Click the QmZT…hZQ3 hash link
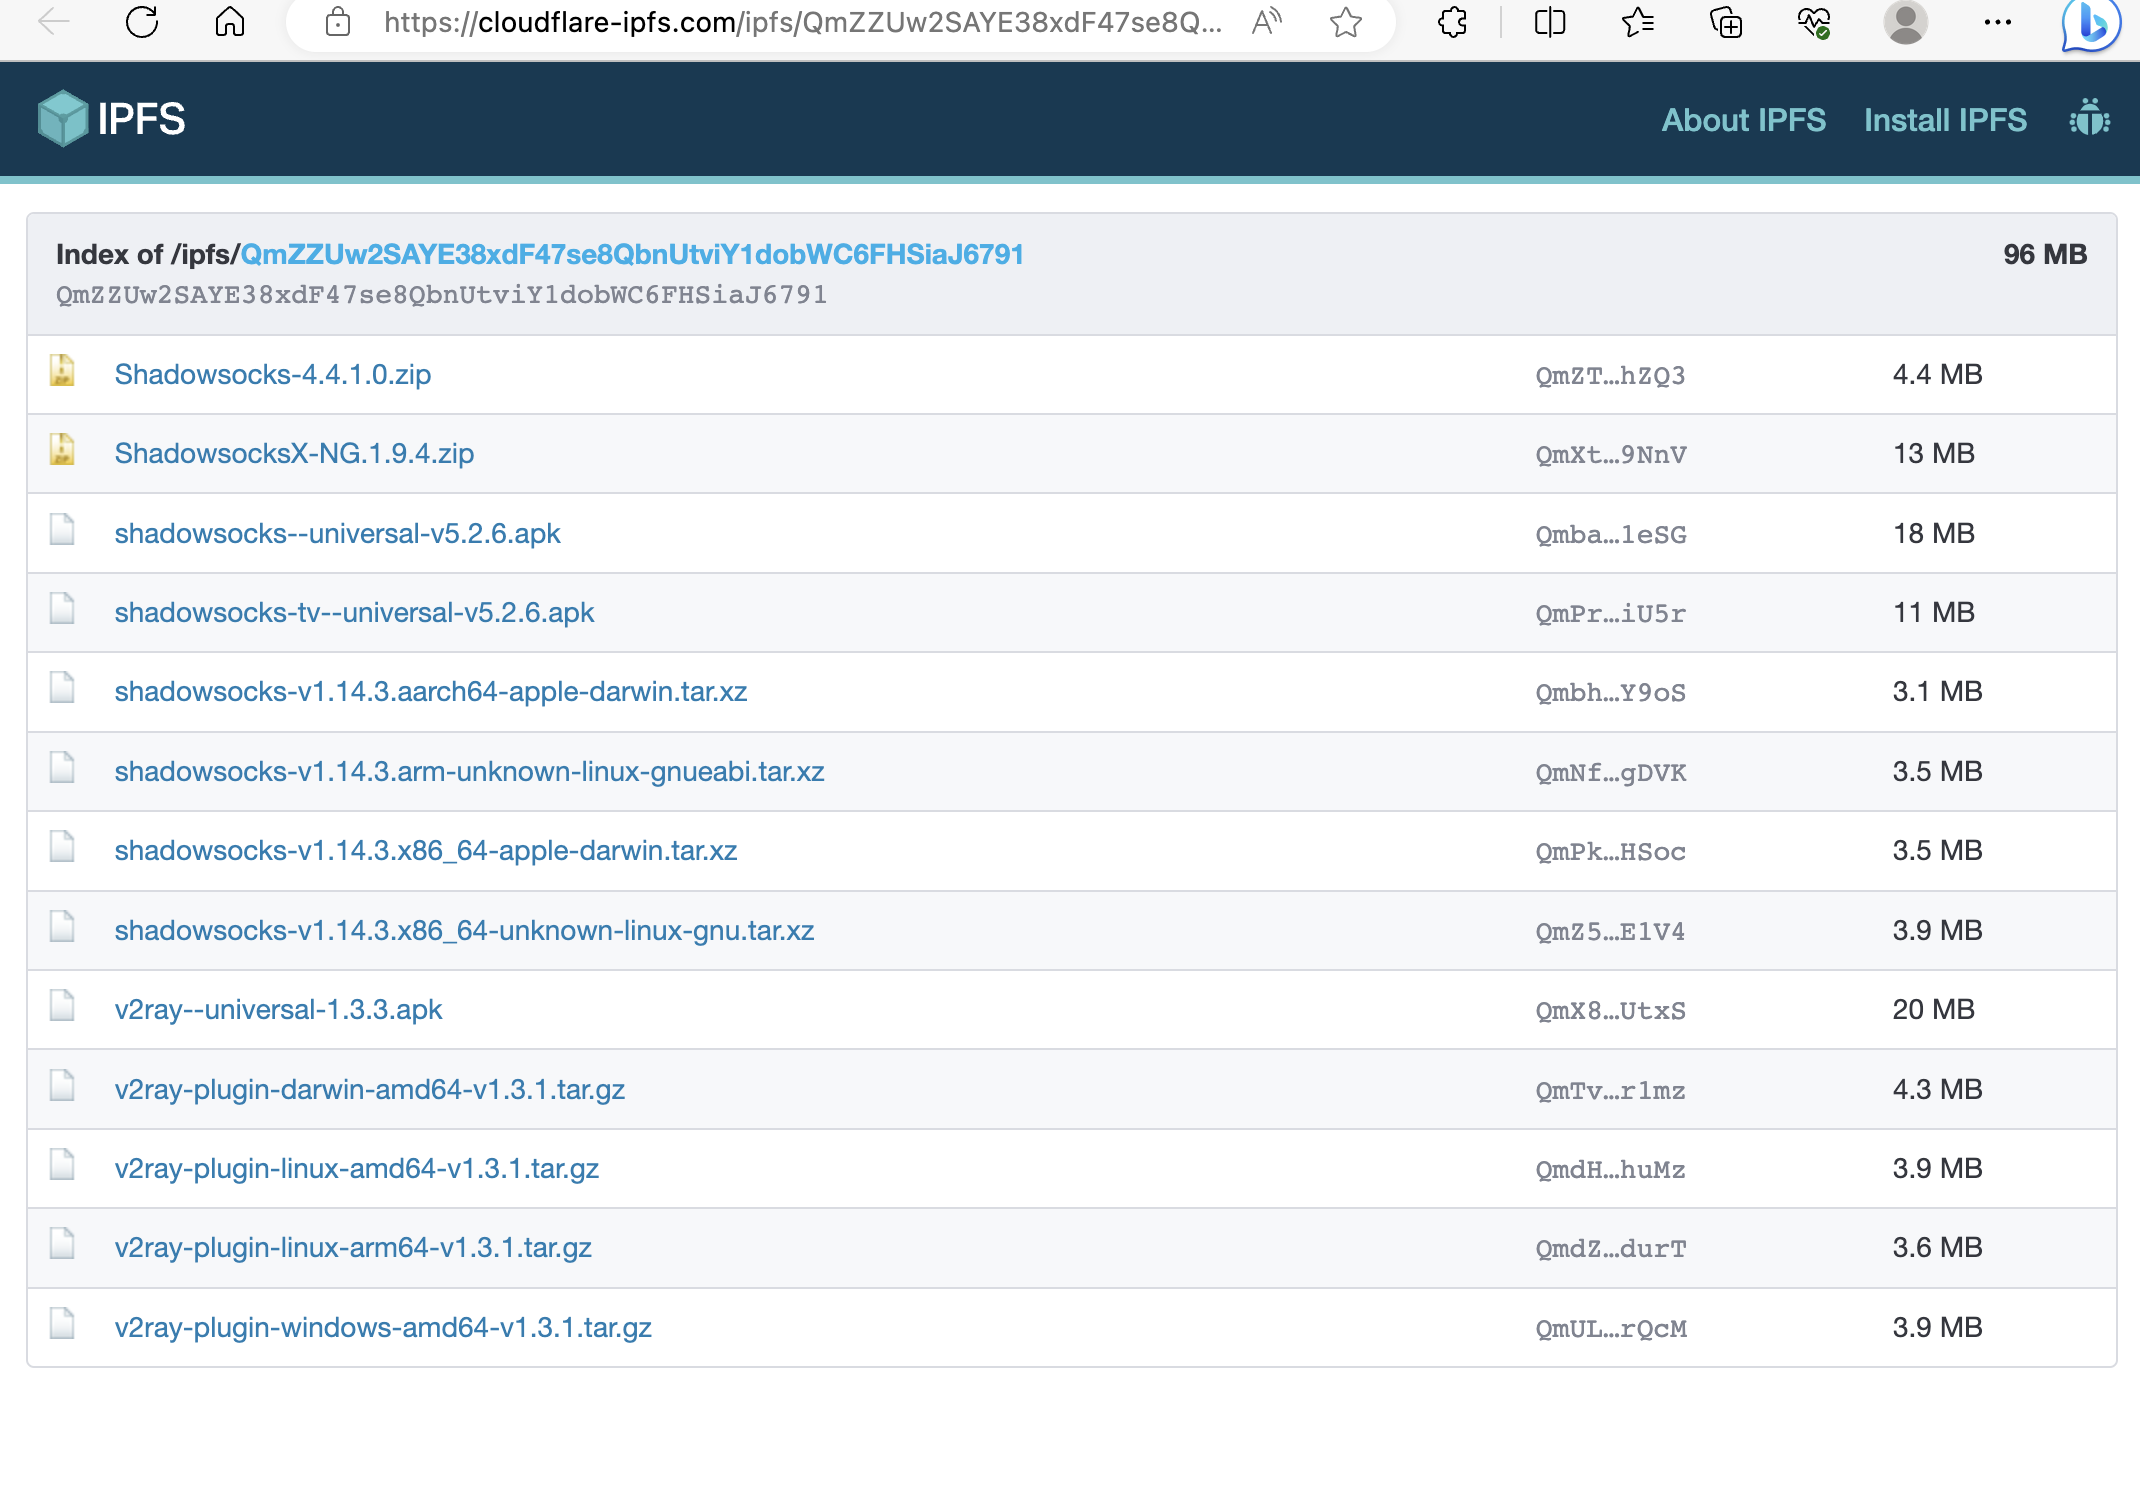This screenshot has height=1488, width=2140. pyautogui.click(x=1610, y=375)
